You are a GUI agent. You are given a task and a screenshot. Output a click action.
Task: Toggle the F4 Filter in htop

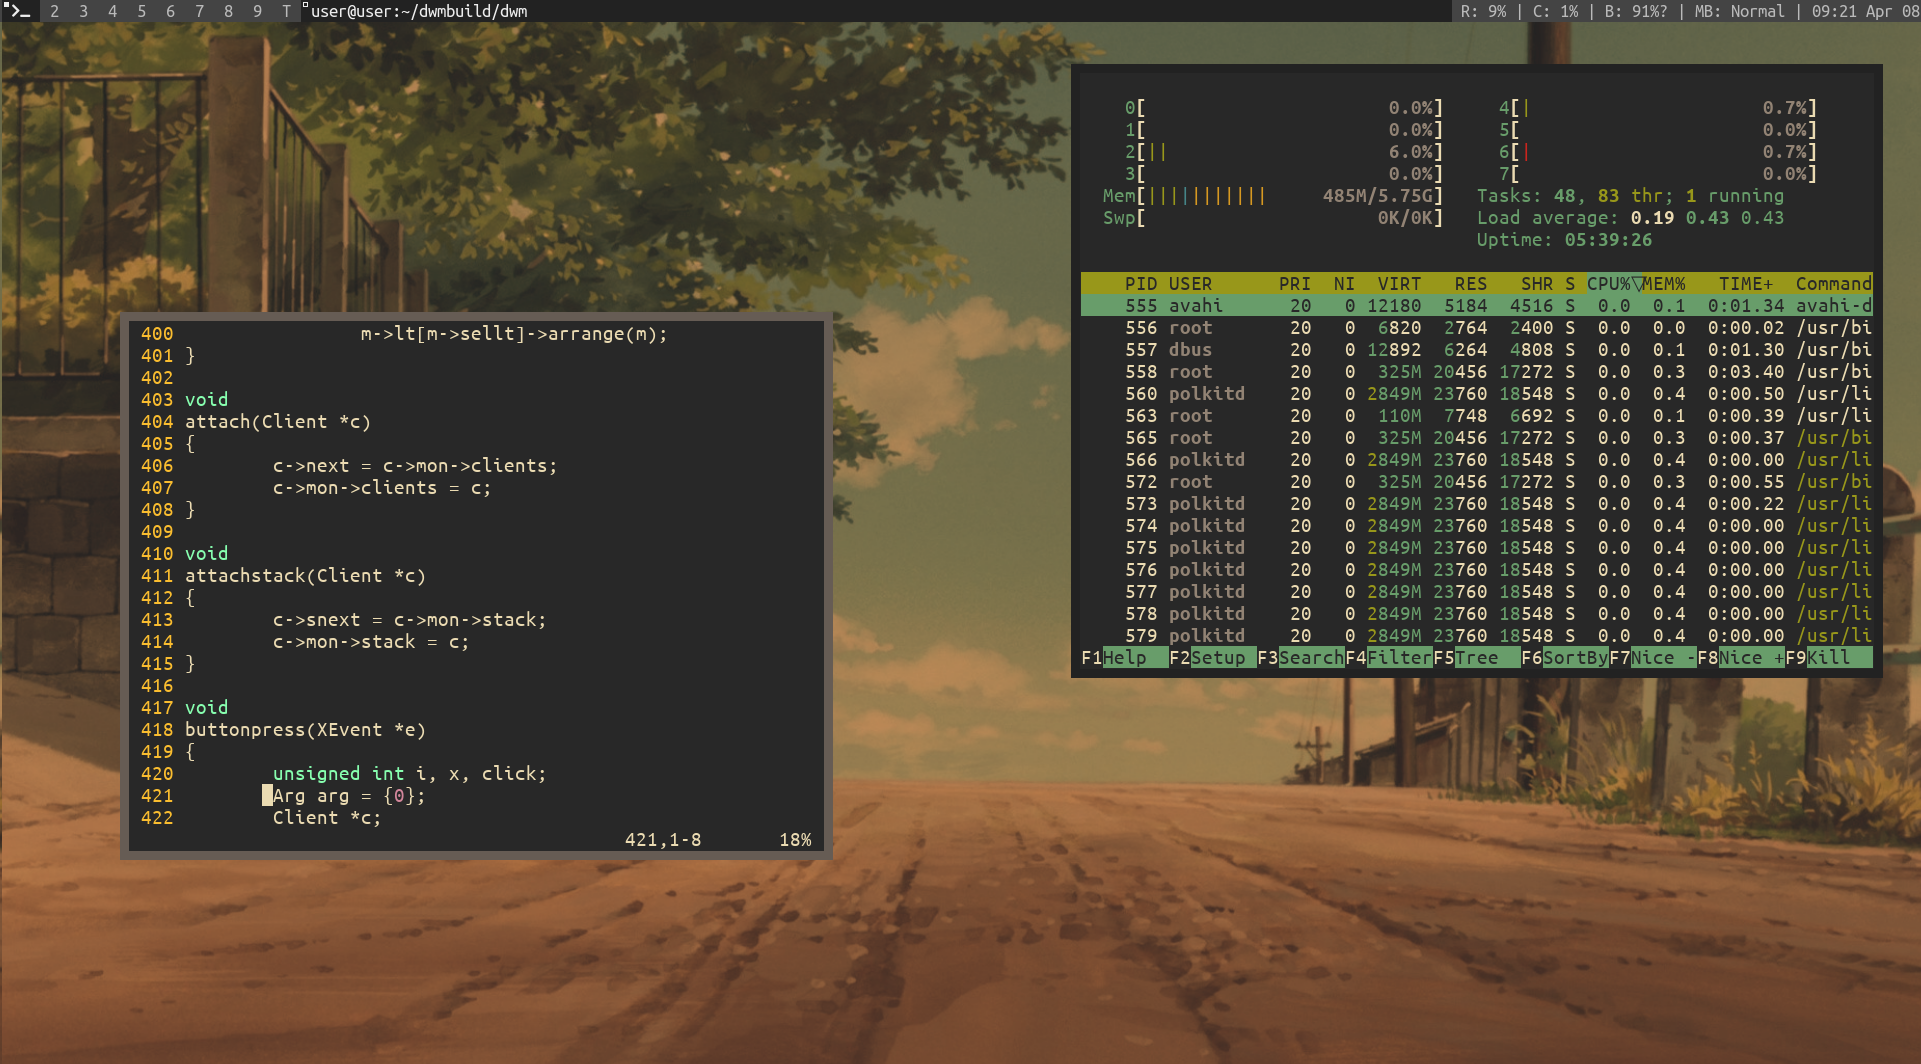click(x=1394, y=657)
